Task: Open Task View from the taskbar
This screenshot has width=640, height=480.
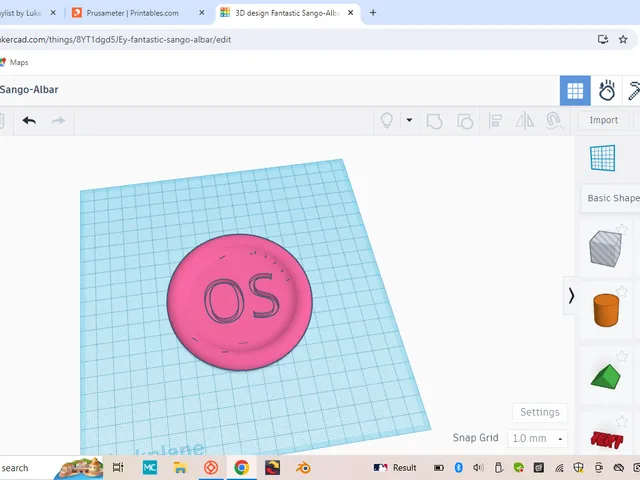Action: [x=118, y=467]
